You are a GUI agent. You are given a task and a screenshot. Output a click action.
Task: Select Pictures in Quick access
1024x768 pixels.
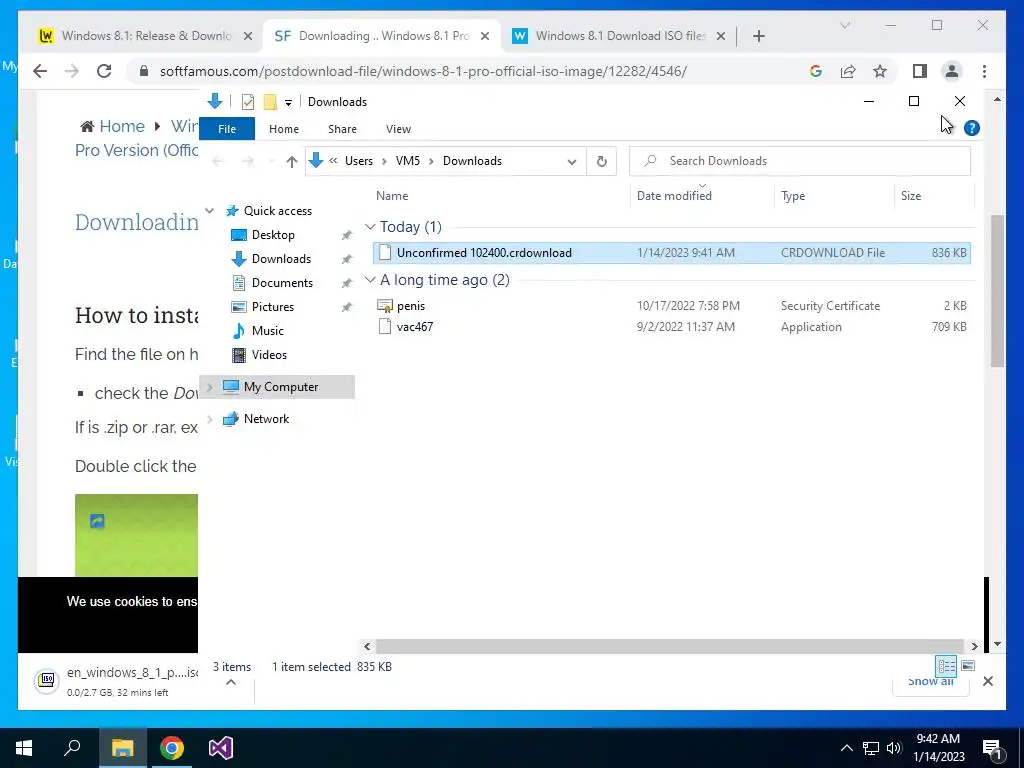272,307
